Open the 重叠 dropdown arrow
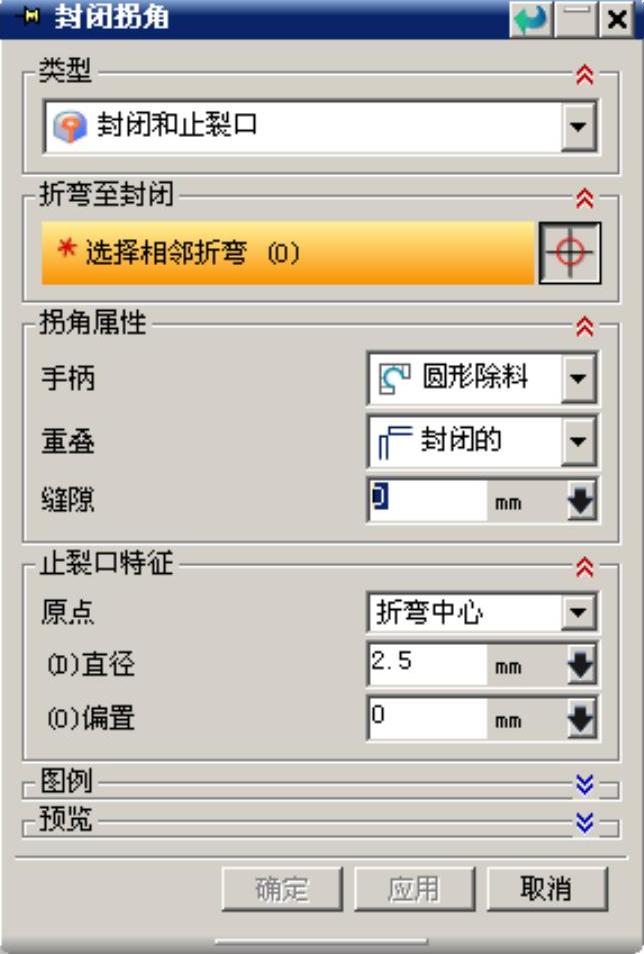This screenshot has height=954, width=644. tap(578, 441)
